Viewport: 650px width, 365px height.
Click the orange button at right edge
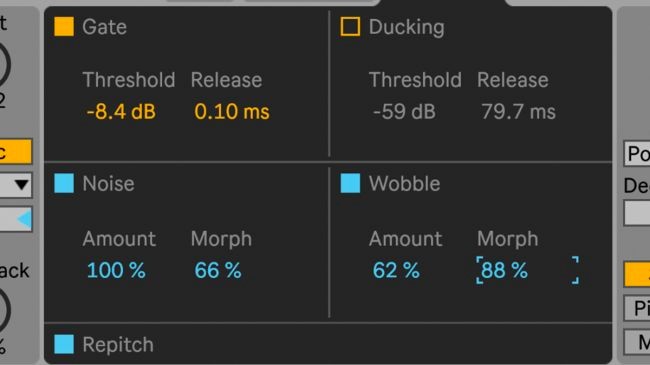(637, 274)
